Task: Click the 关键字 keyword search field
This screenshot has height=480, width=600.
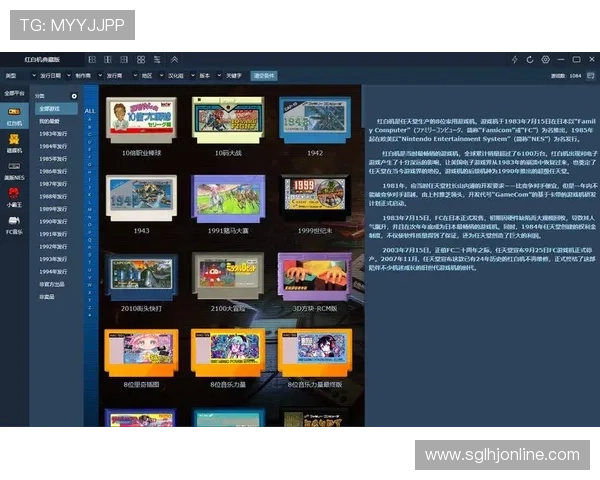Action: (234, 76)
